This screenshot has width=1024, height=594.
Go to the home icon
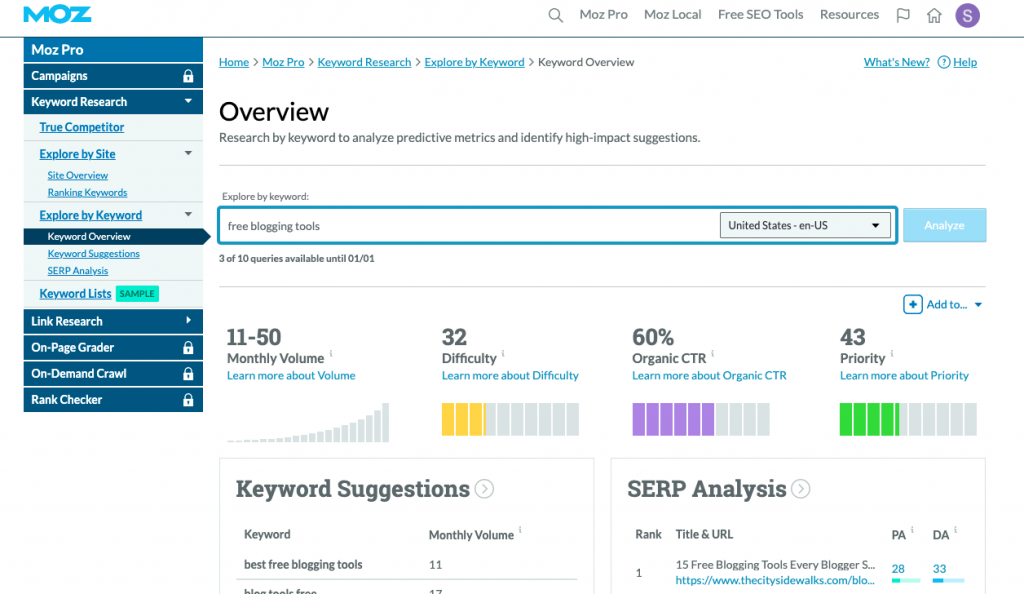click(x=935, y=15)
